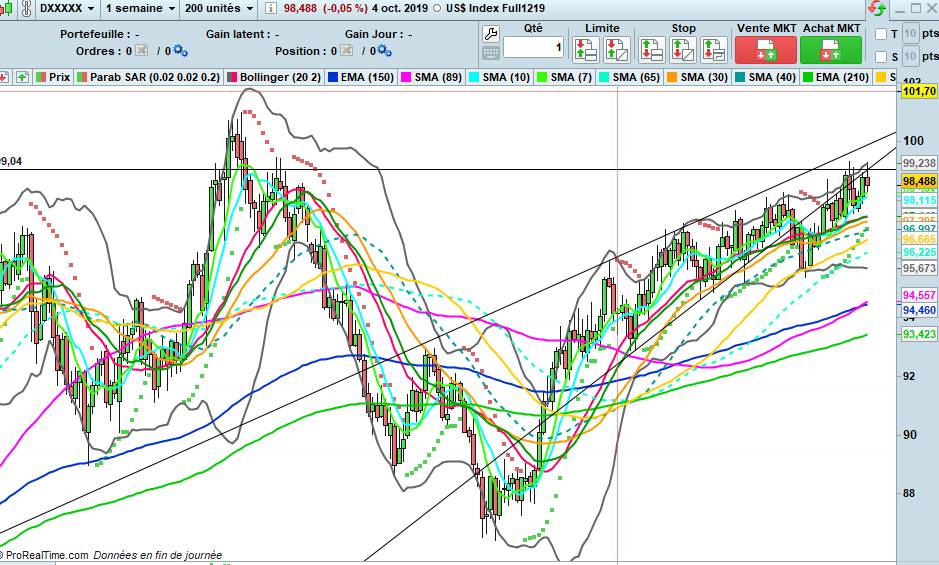The height and width of the screenshot is (565, 939).
Task: Open the info icon next to price
Action: click(269, 8)
